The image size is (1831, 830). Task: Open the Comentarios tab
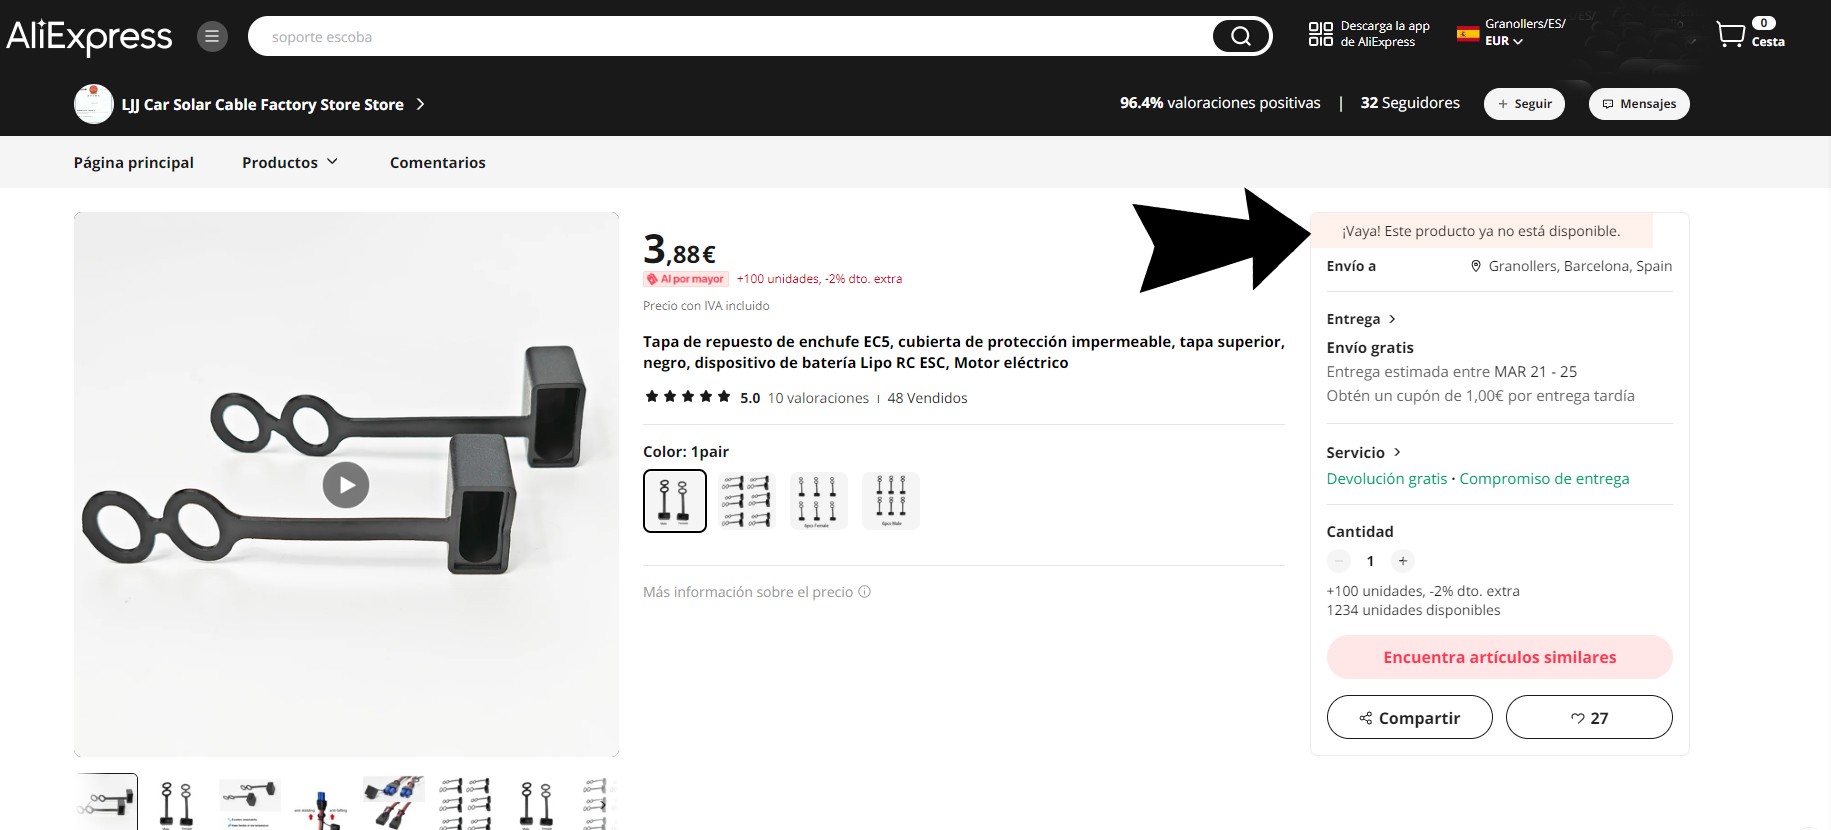(x=438, y=162)
